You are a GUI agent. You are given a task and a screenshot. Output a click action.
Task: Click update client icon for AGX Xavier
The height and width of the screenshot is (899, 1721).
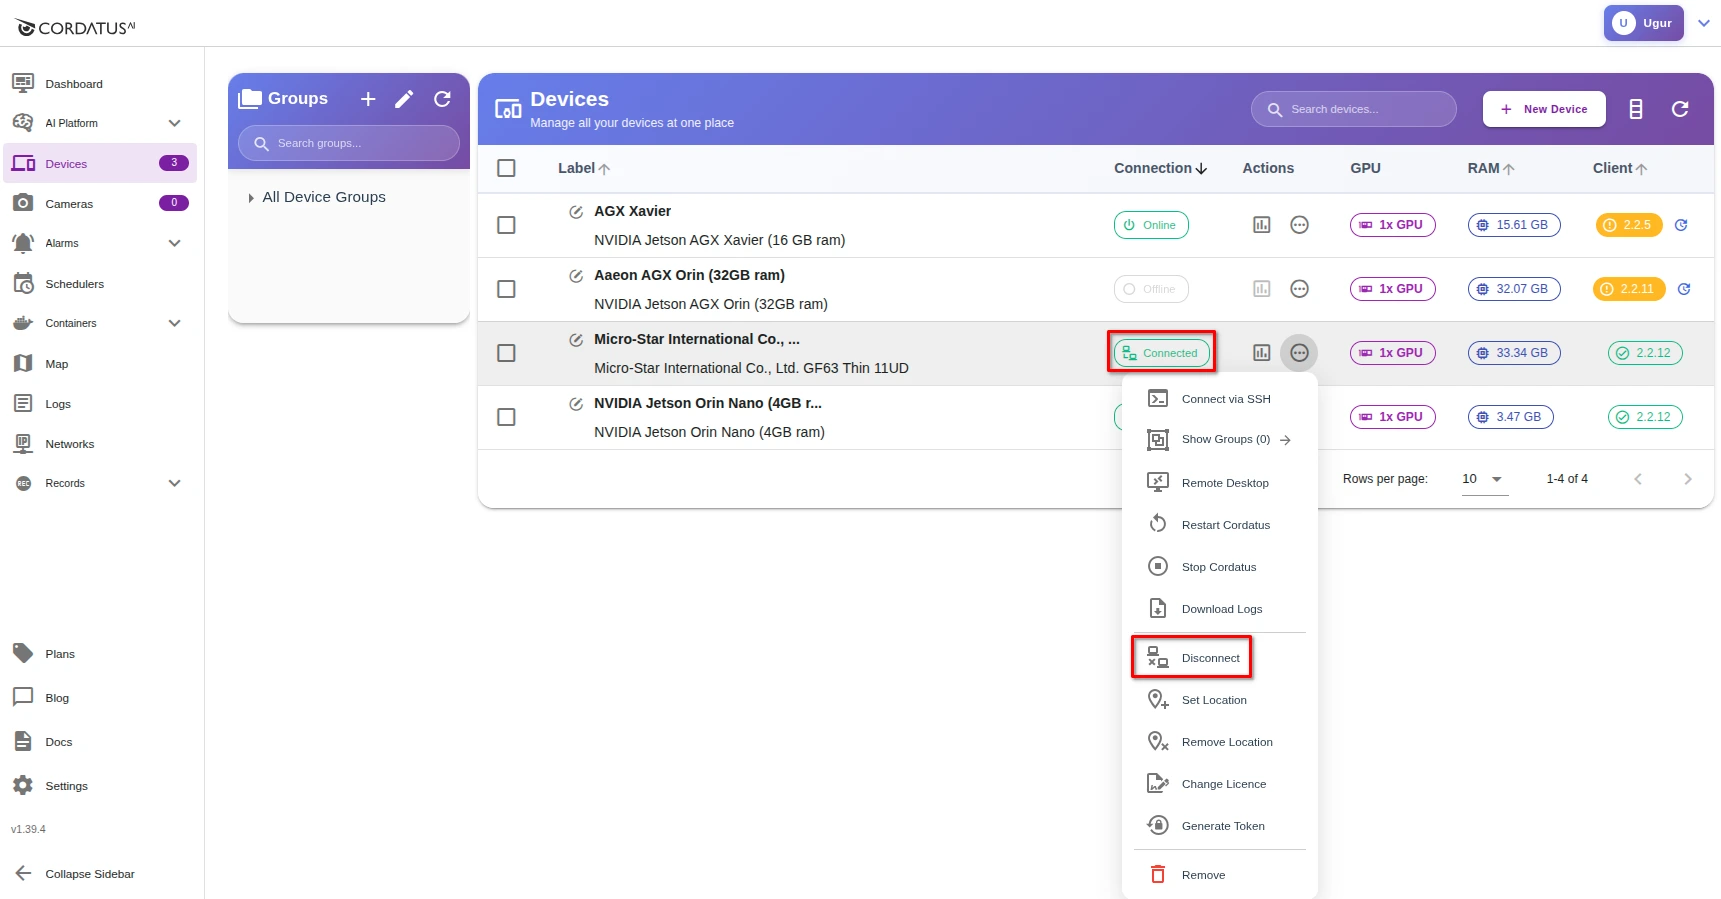1681,225
